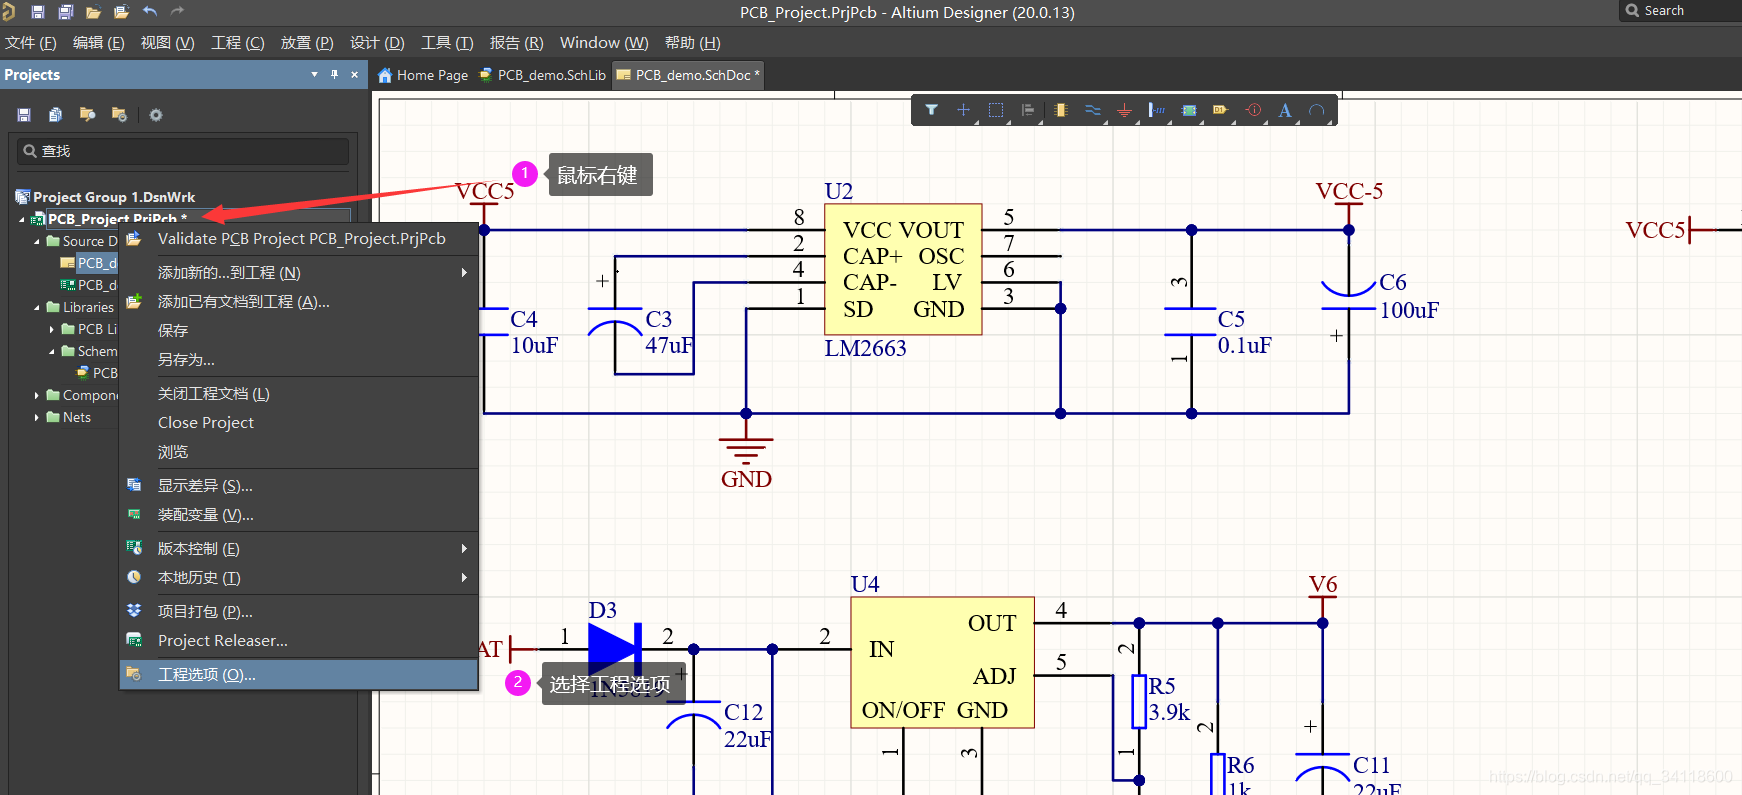
Task: Open the 放置 (P) menu
Action: click(307, 43)
